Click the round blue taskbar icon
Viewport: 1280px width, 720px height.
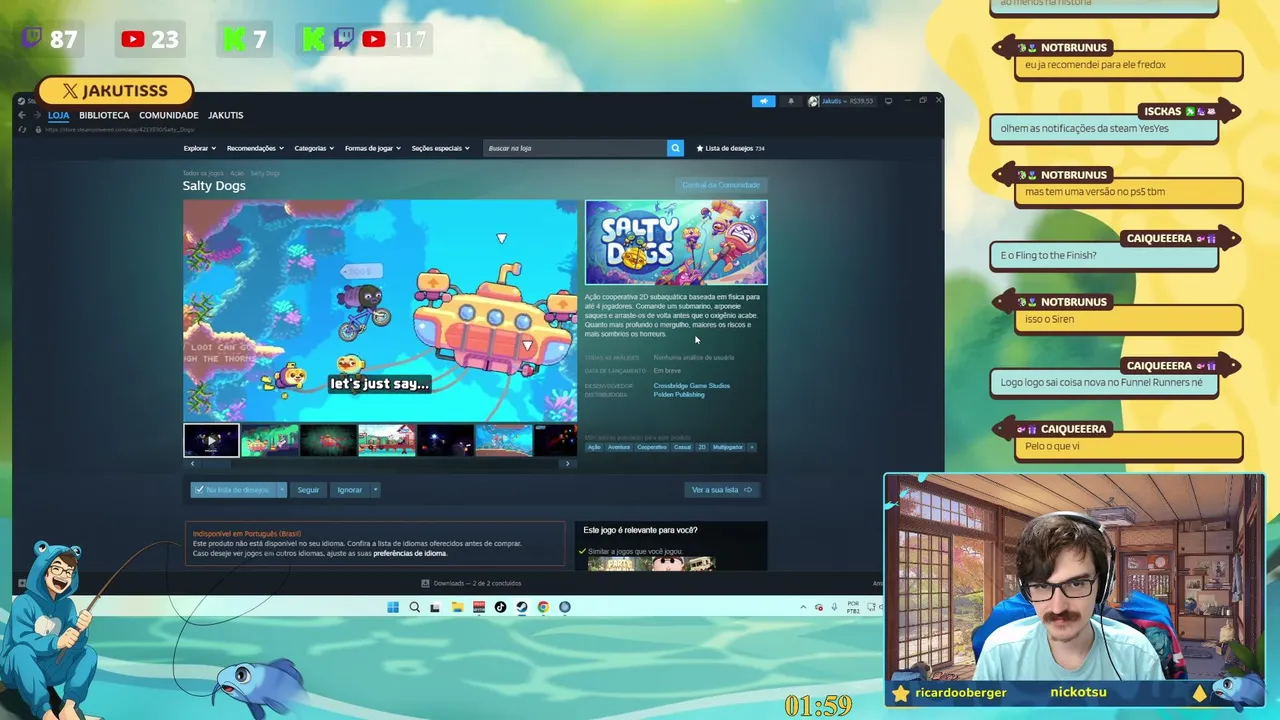[565, 607]
